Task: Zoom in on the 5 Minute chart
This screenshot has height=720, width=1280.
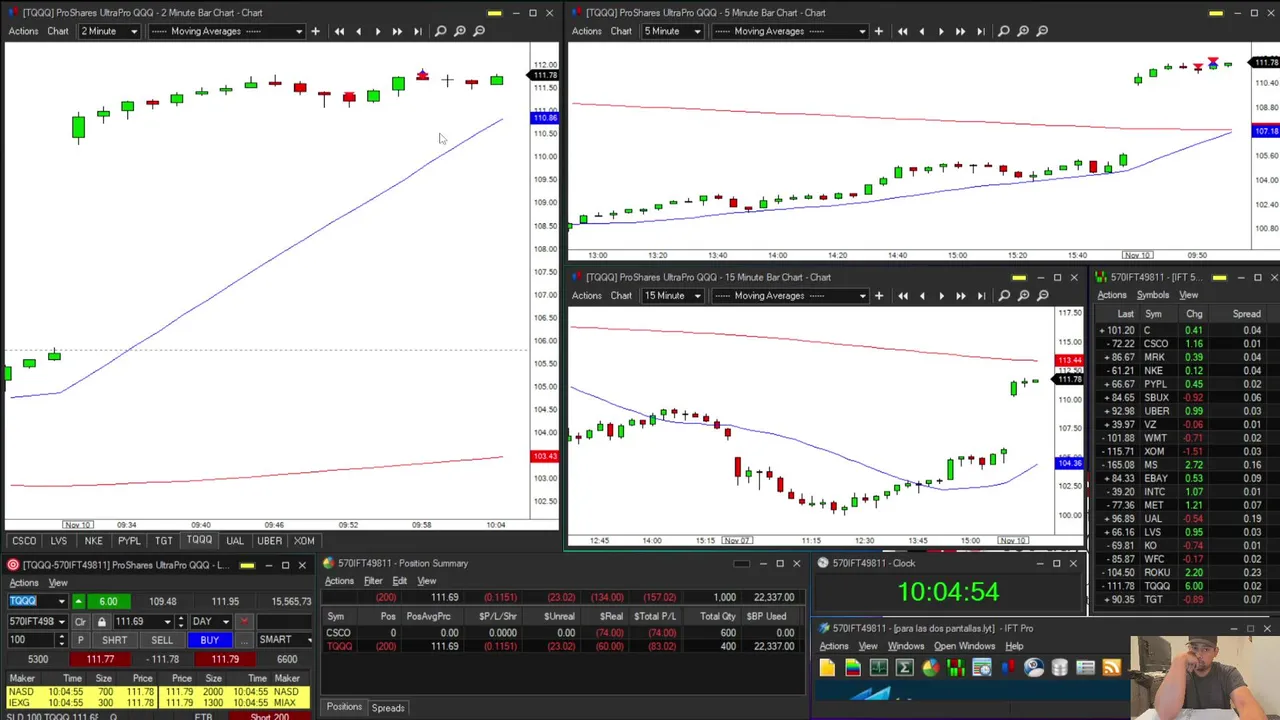Action: point(1023,31)
